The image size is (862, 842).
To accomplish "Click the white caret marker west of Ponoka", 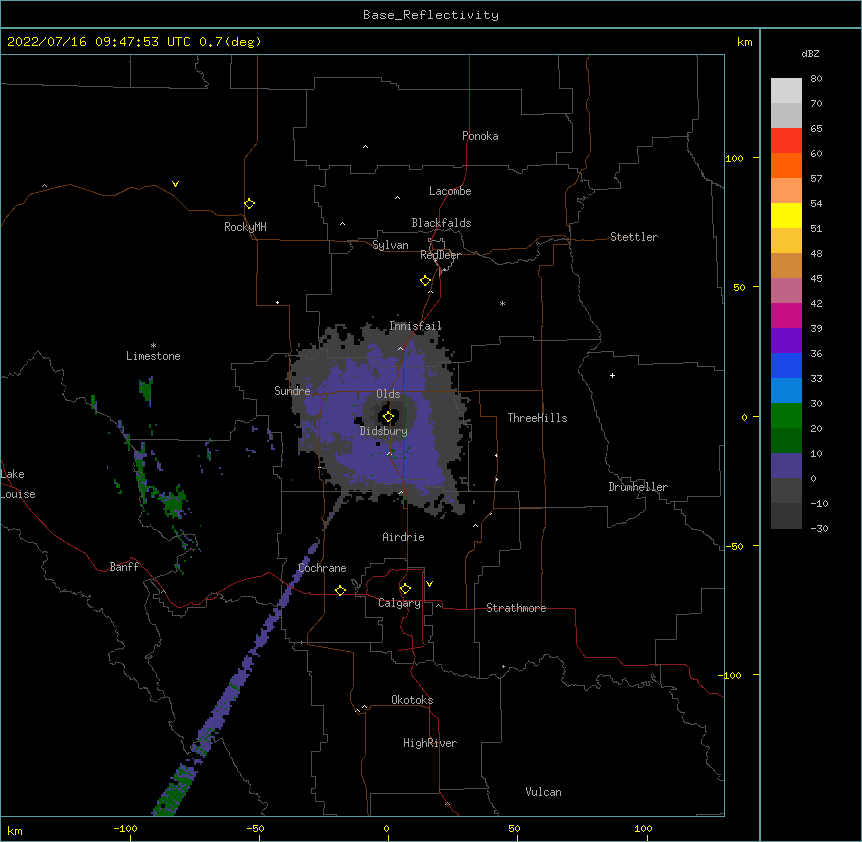I will [x=366, y=147].
